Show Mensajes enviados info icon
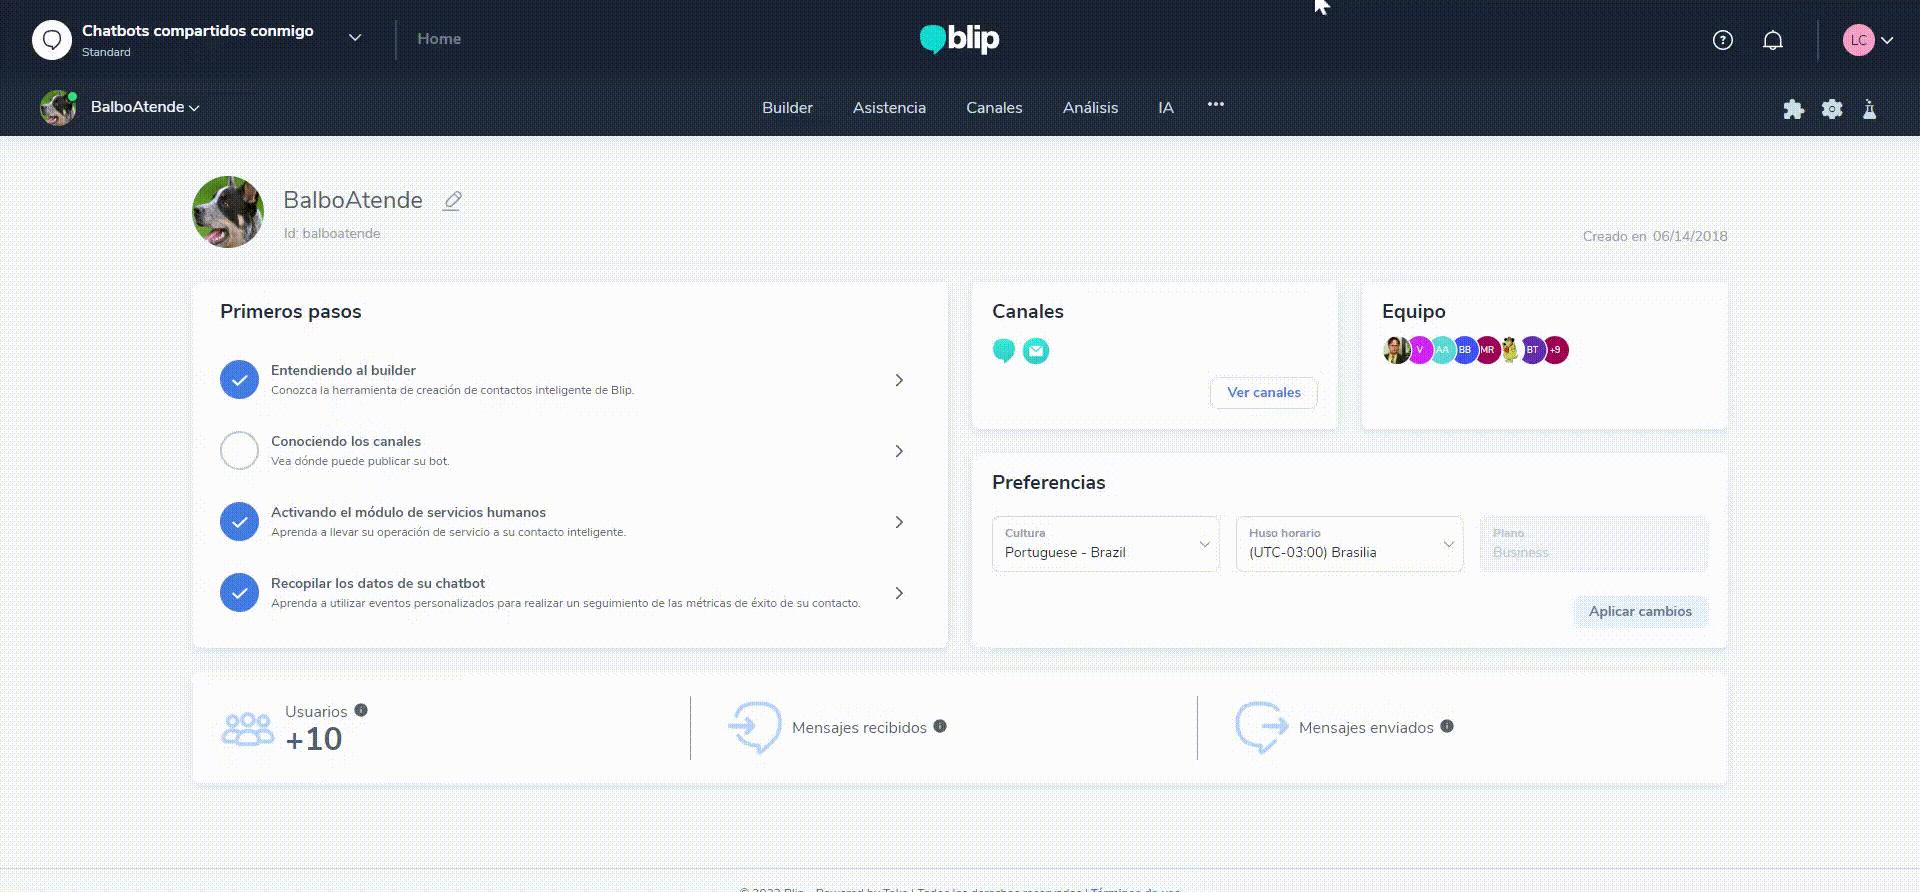The image size is (1920, 892). 1447,726
